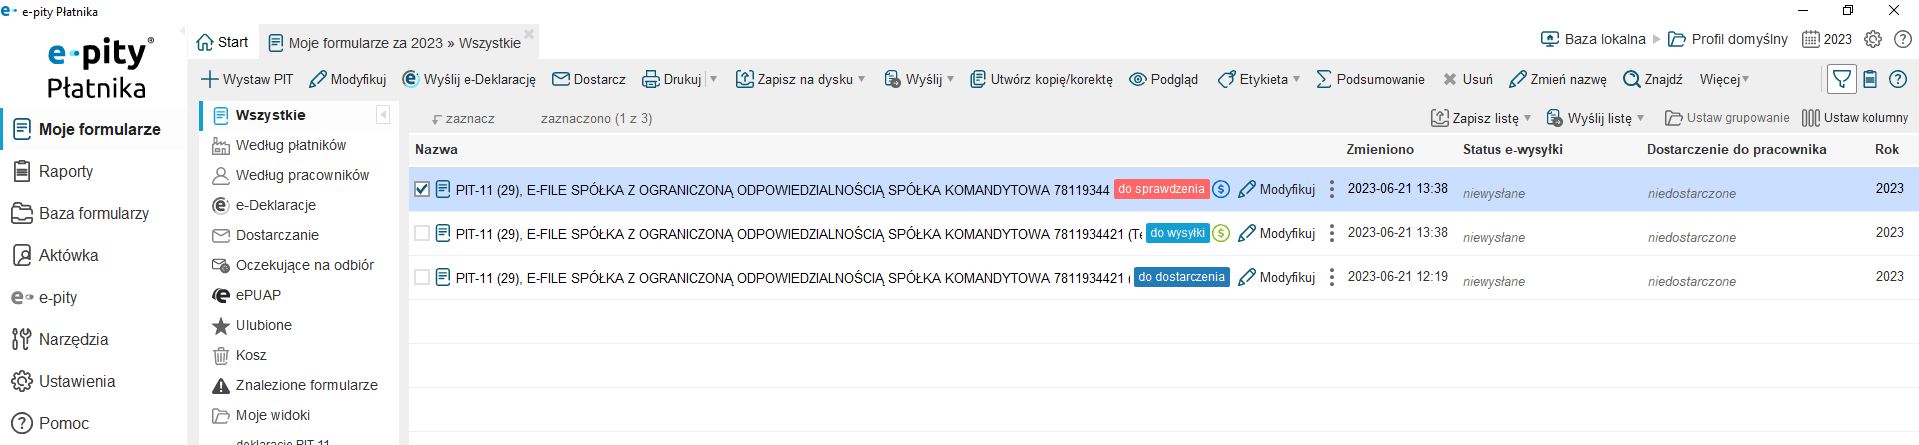Click the blue help icon in toolbar
This screenshot has height=445, width=1919.
[x=1898, y=79]
